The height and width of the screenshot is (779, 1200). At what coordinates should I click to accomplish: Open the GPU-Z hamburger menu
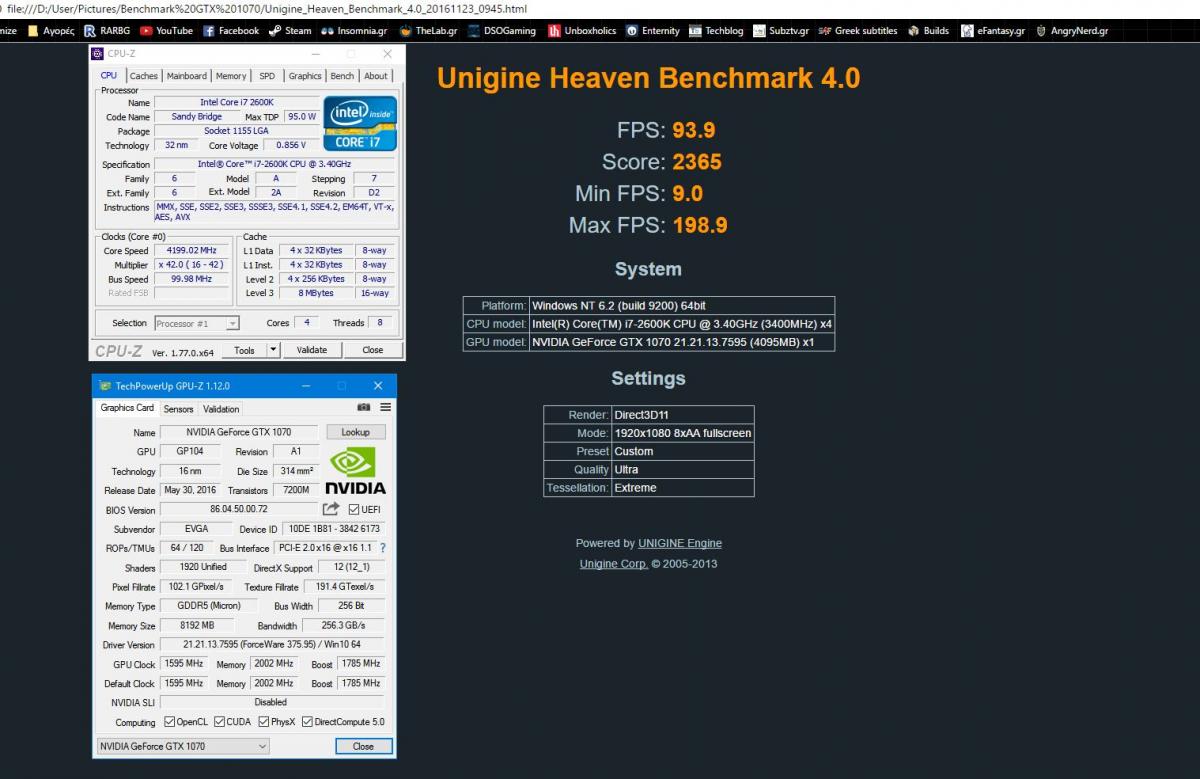[x=385, y=408]
